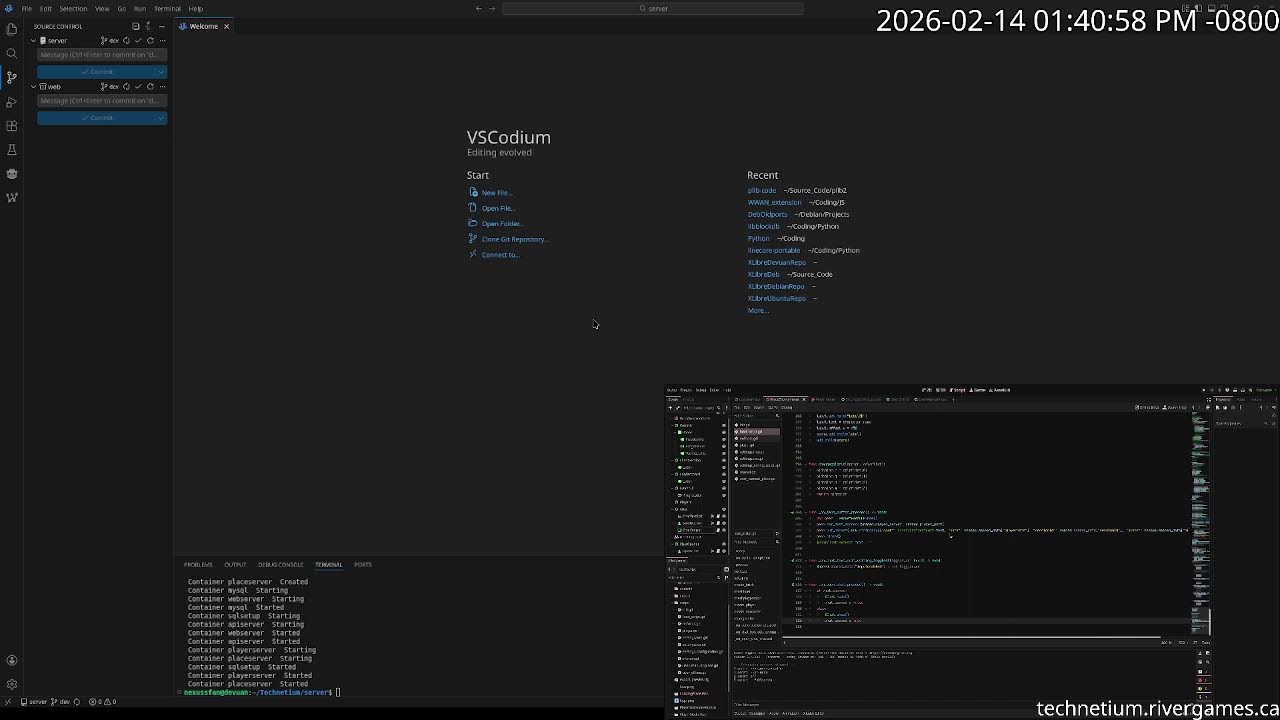The width and height of the screenshot is (1280, 720).
Task: Synchronize changes for the server repository
Action: [127, 41]
